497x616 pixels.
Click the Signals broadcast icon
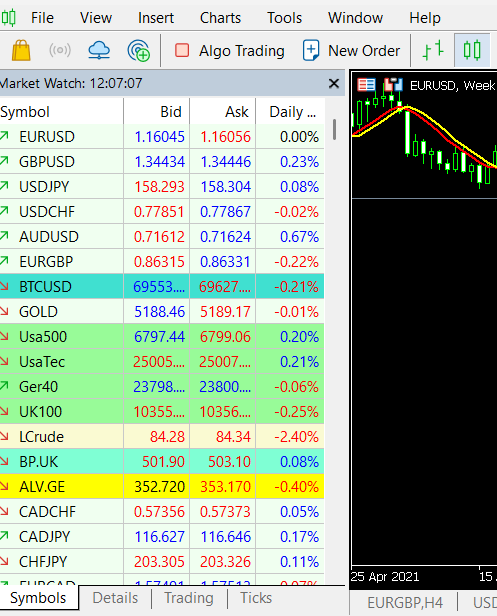[x=60, y=50]
